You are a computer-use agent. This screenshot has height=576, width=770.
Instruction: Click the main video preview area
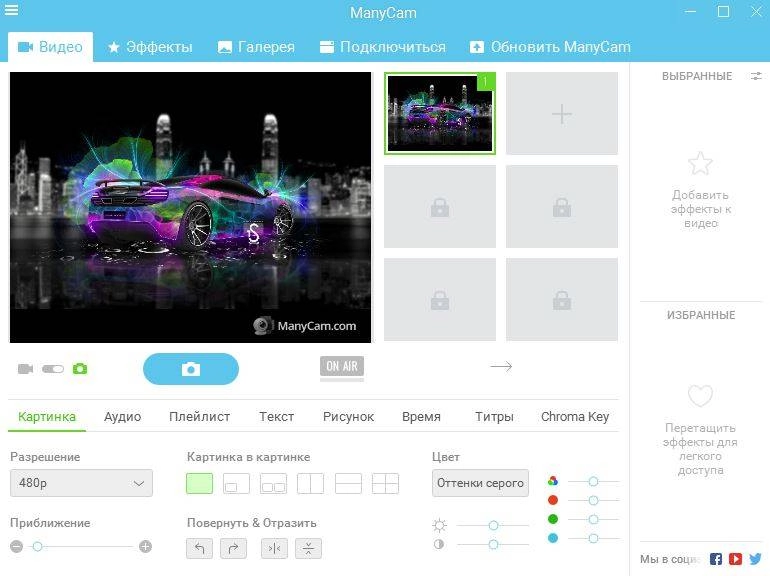191,207
